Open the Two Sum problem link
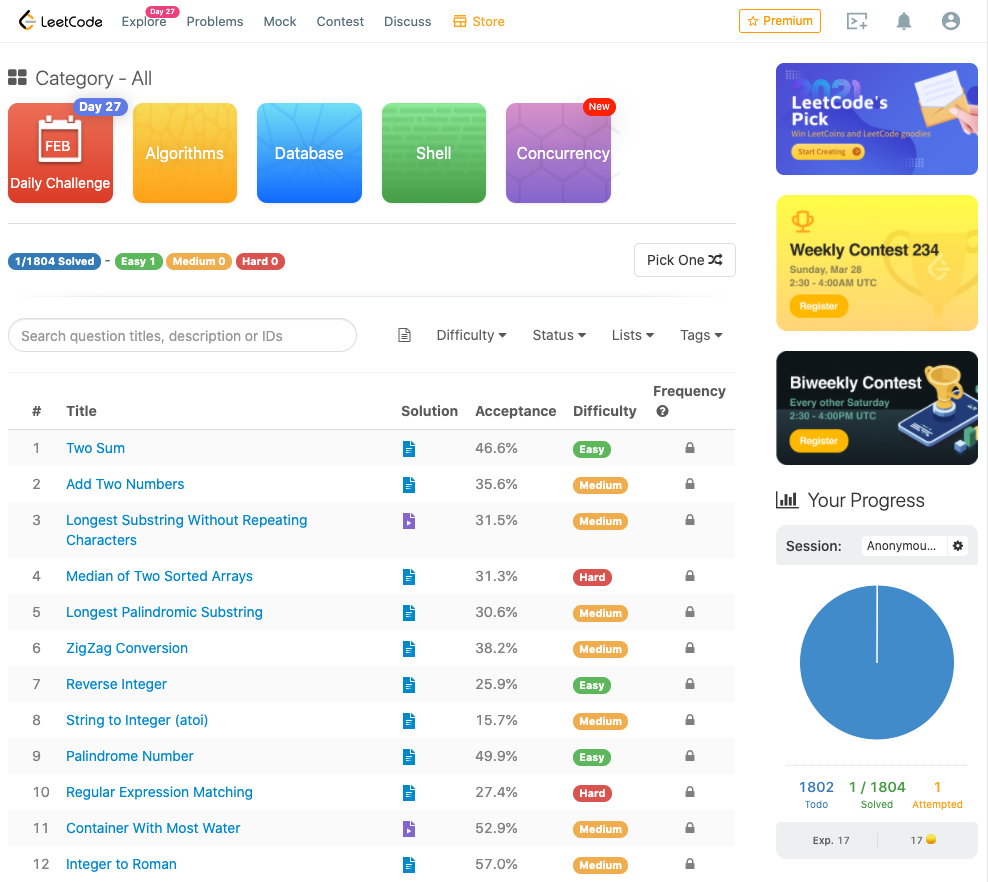This screenshot has height=882, width=988. click(x=96, y=448)
